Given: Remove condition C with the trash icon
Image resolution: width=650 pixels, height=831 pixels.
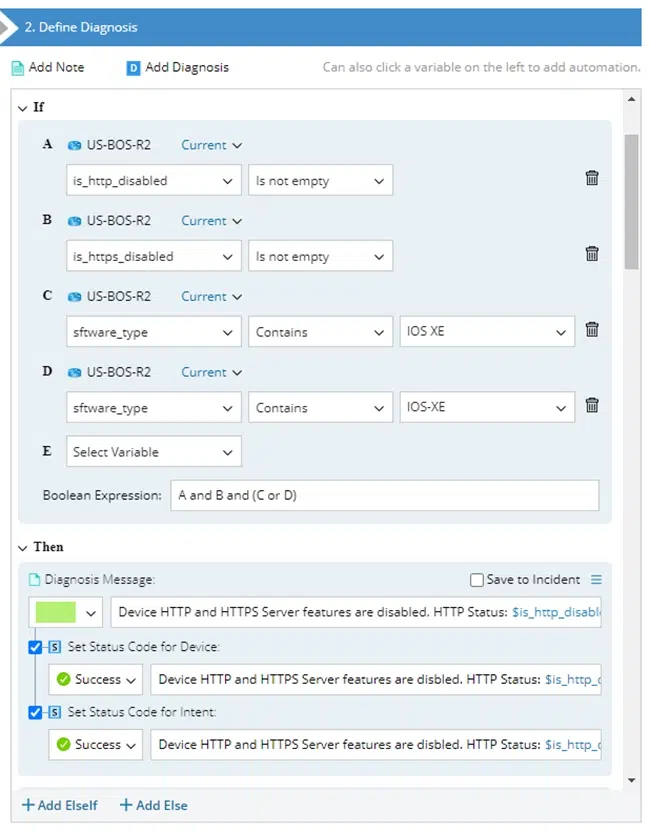Looking at the screenshot, I should [x=592, y=329].
